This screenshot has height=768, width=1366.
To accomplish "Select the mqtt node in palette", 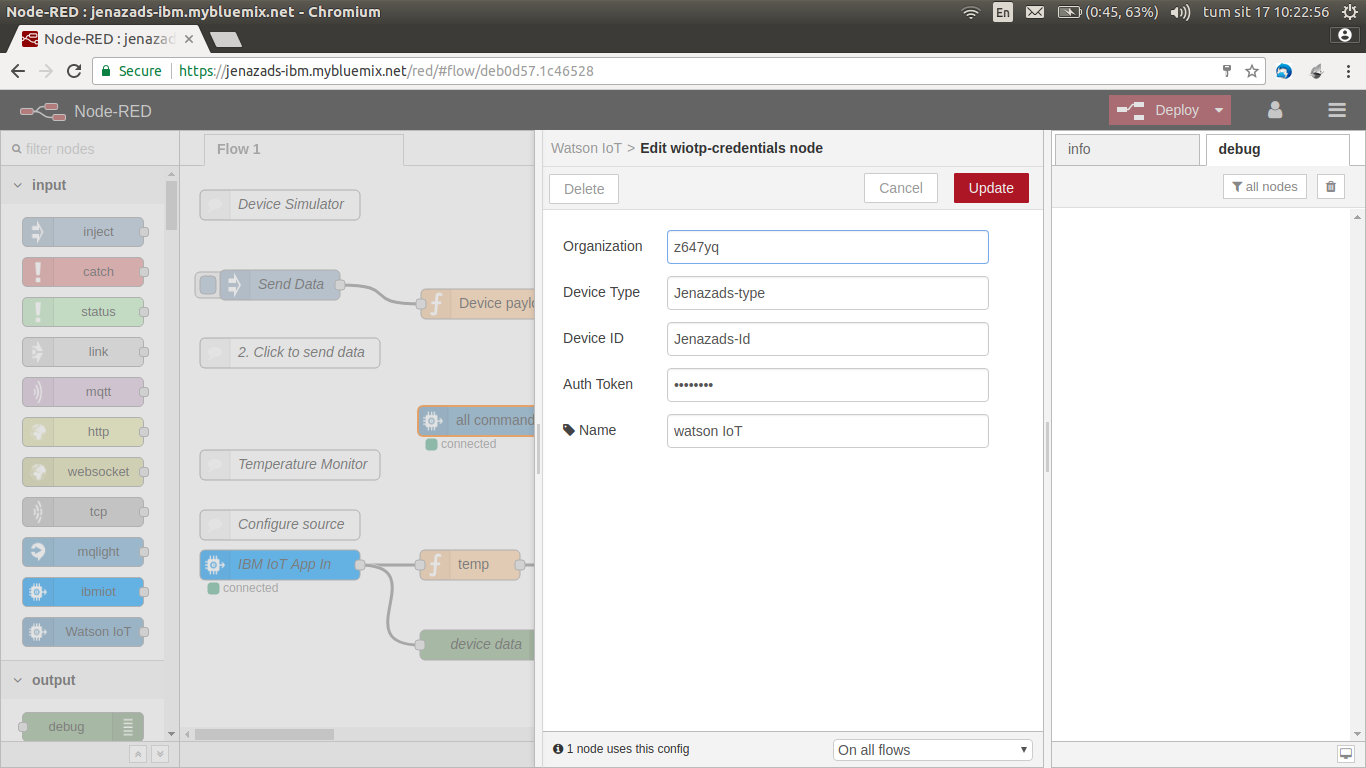I will coord(83,392).
